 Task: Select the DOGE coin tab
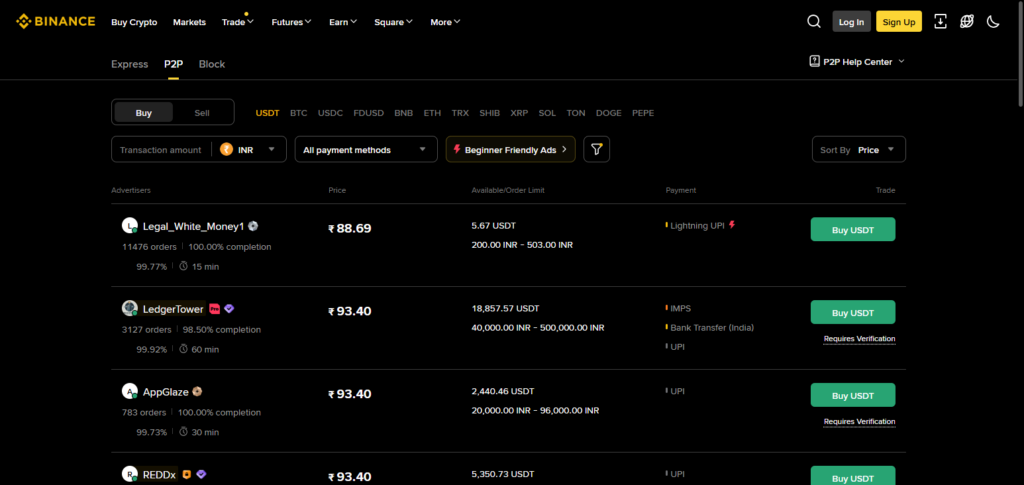point(609,113)
